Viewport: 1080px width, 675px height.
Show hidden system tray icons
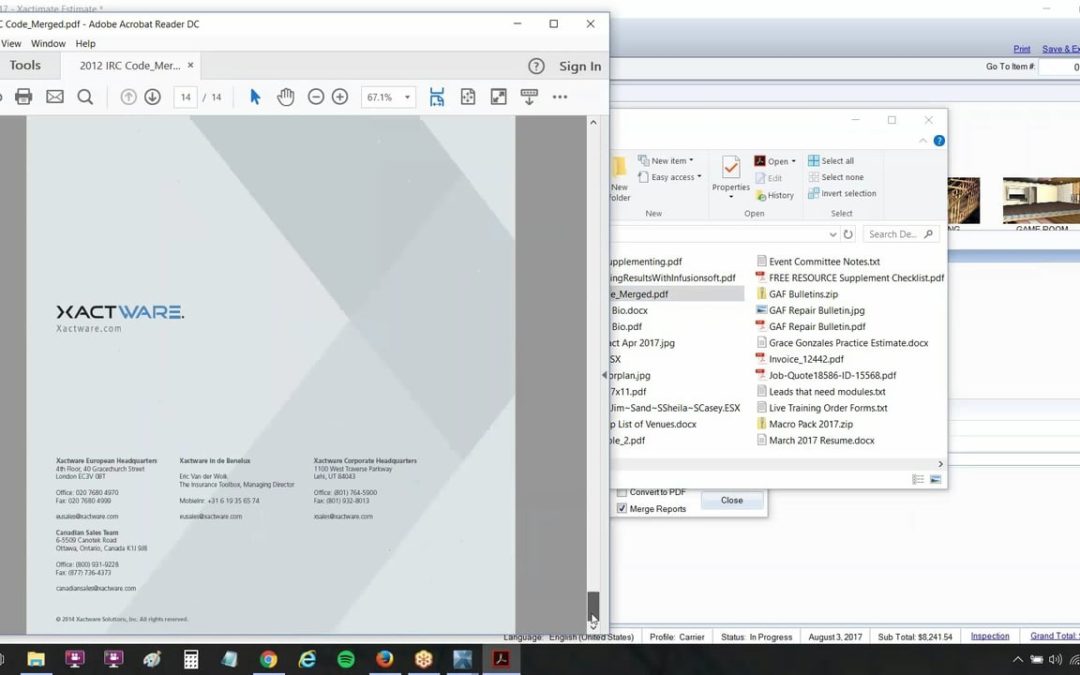[x=1017, y=660]
